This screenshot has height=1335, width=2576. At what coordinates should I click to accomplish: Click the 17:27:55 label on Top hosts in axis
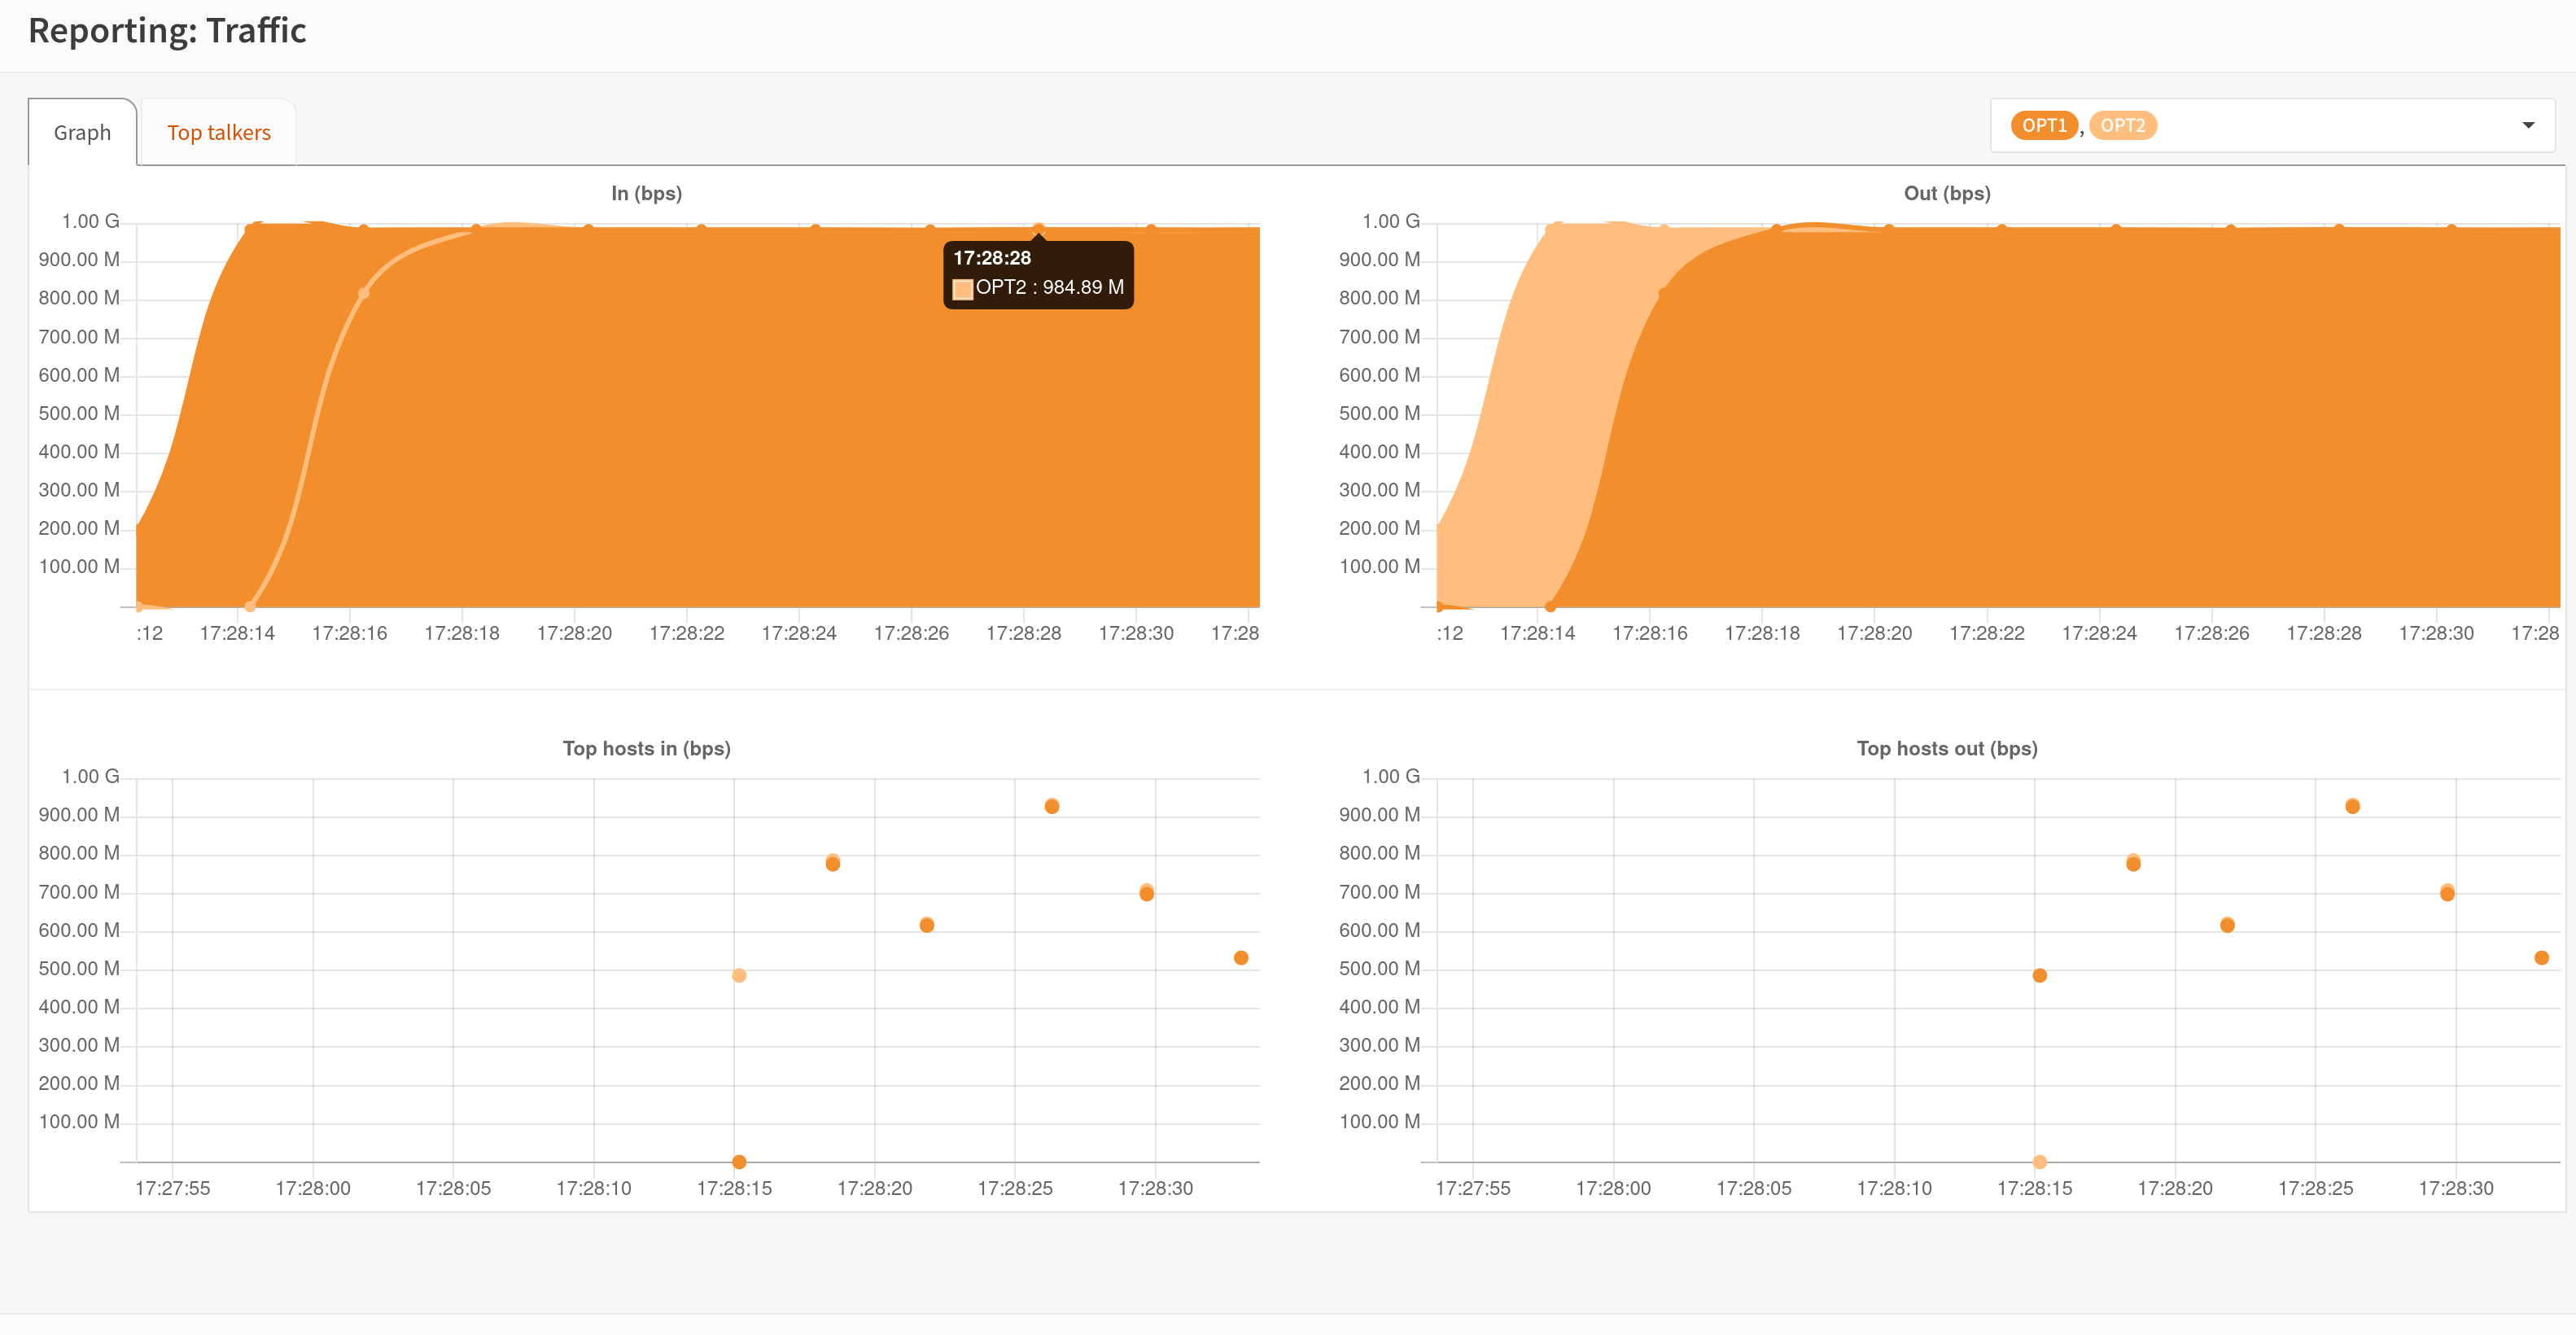pos(172,1188)
